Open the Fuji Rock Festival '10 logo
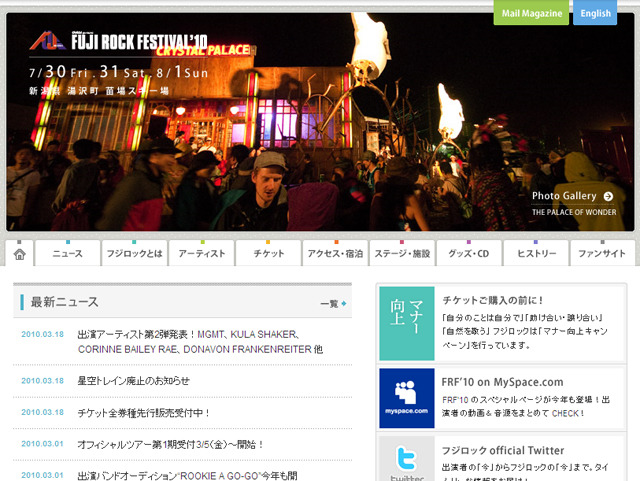Image resolution: width=640 pixels, height=481 pixels. click(x=119, y=41)
